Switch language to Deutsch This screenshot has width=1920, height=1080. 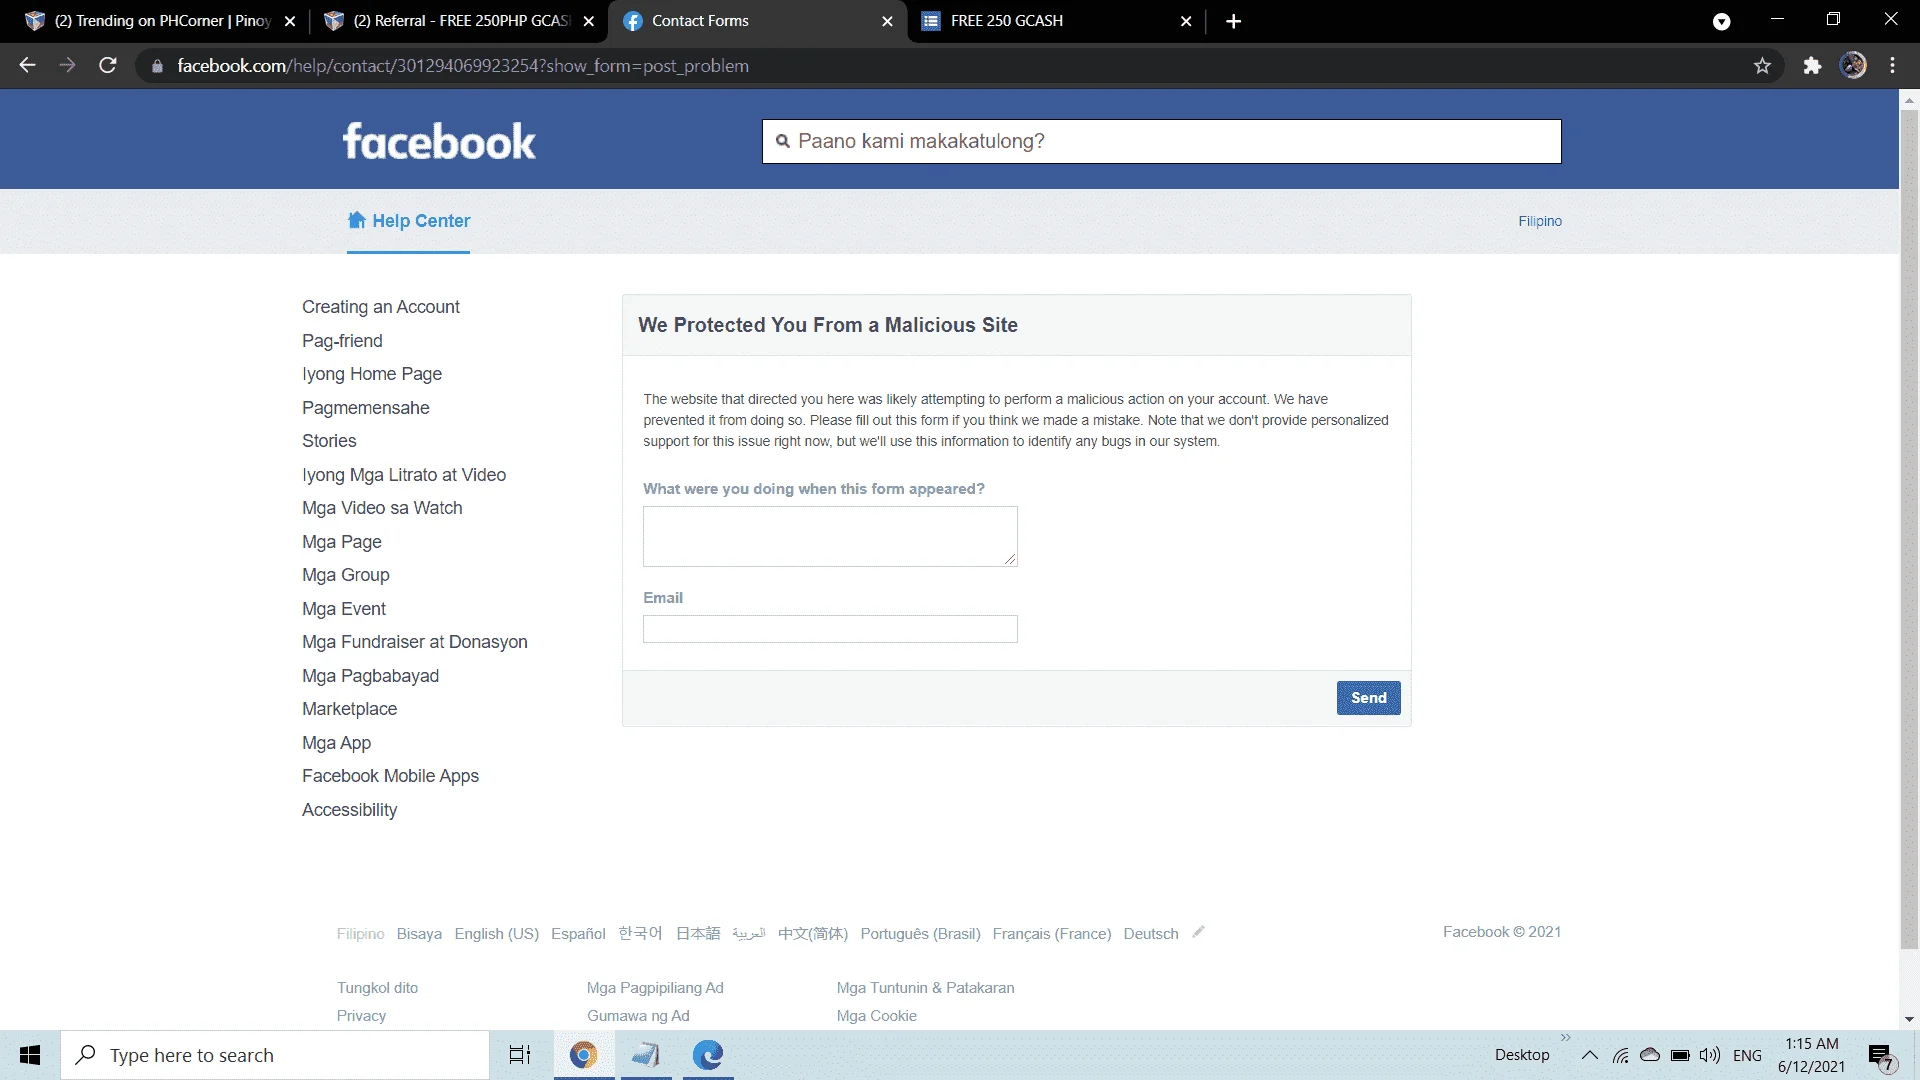click(x=1151, y=934)
